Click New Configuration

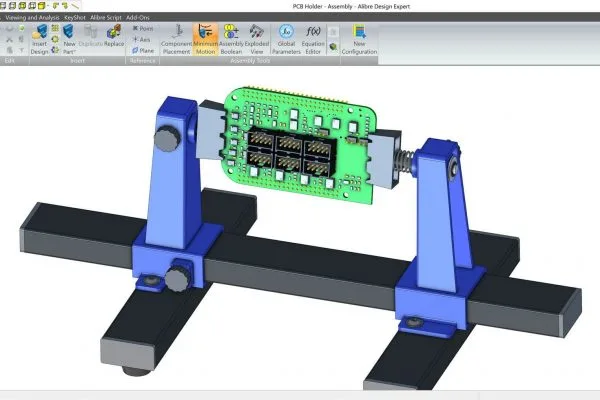(x=359, y=39)
